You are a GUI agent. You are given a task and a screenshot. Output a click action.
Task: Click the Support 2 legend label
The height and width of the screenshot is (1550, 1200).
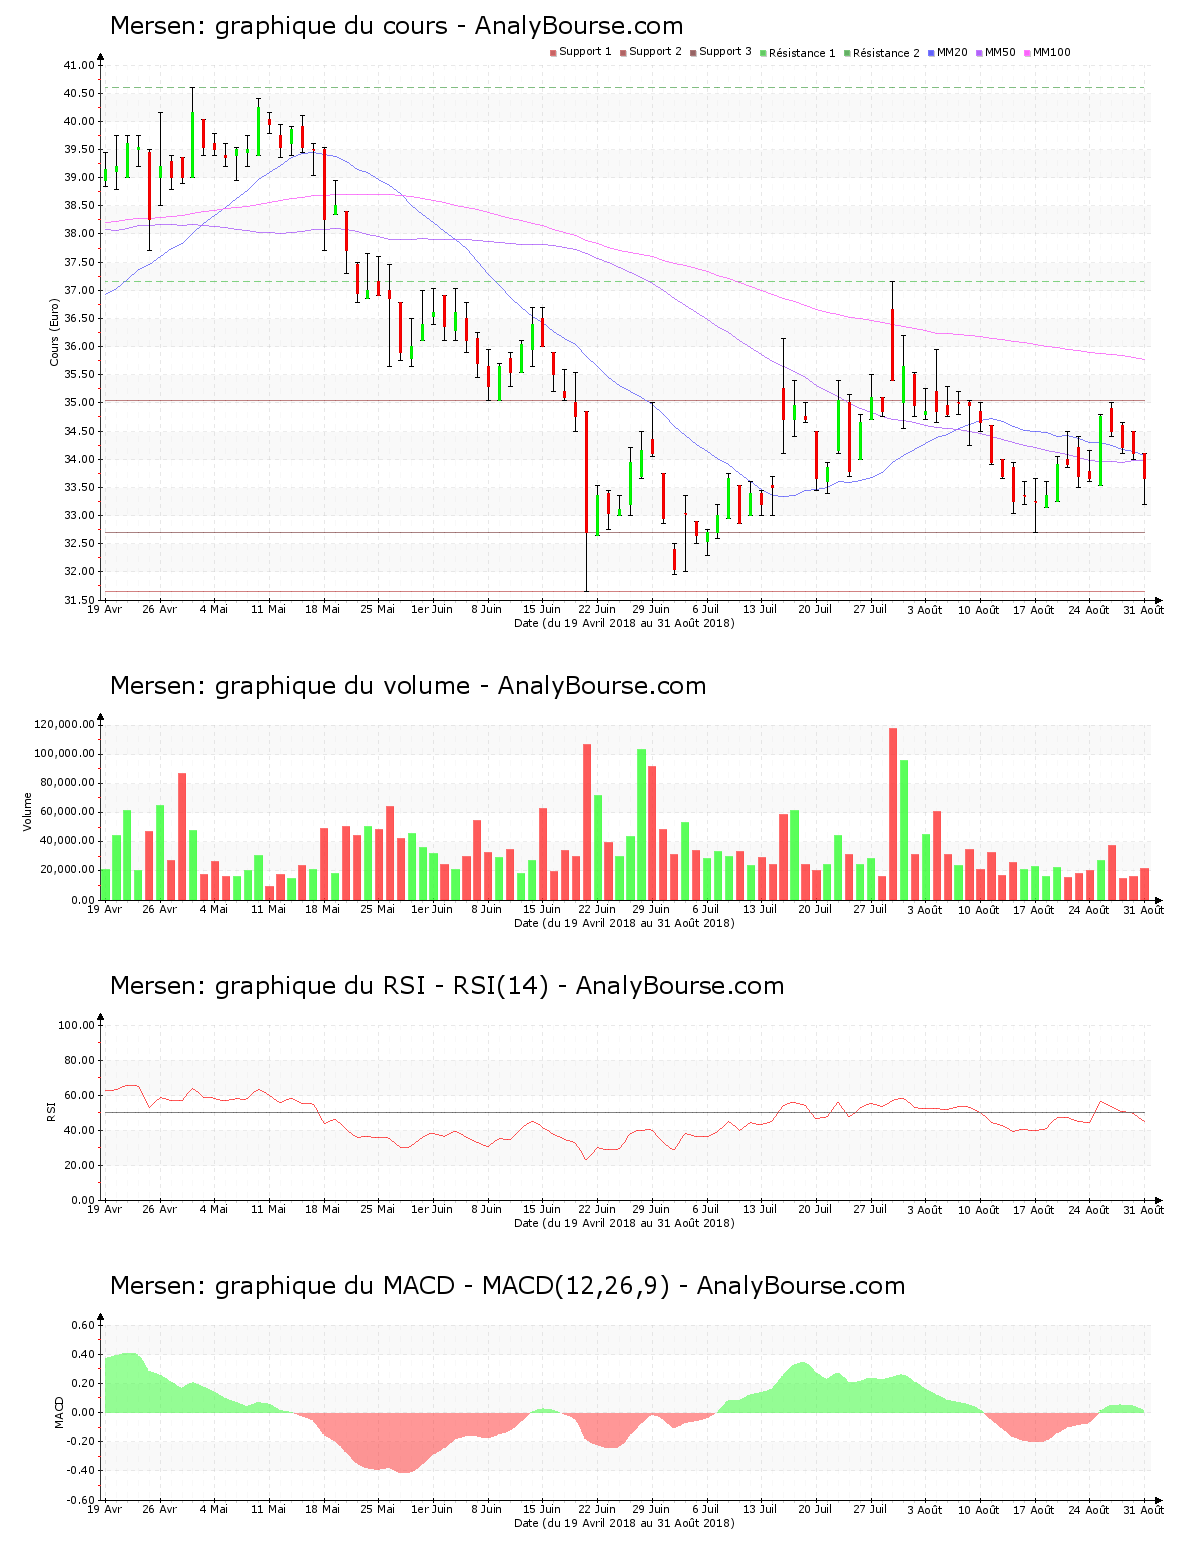(655, 52)
